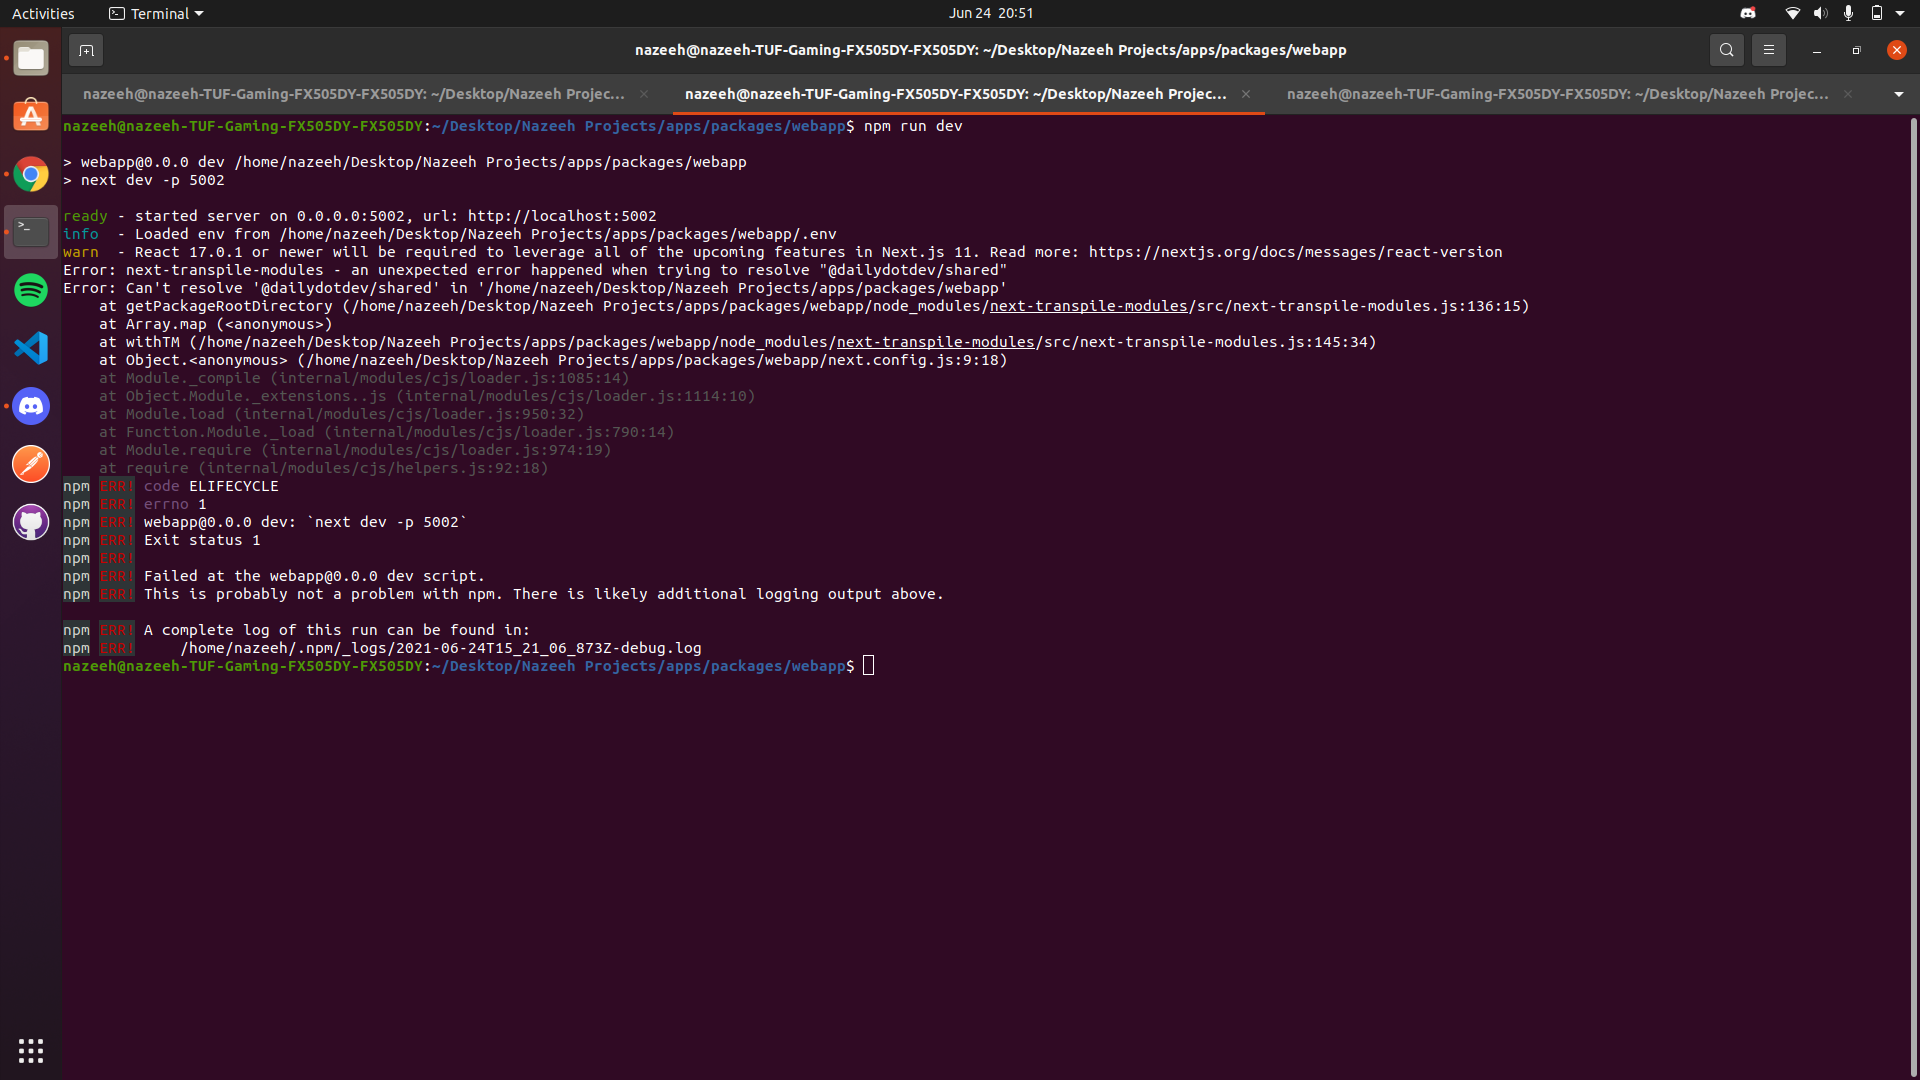
Task: Open Discord from the dock
Action: [31, 406]
